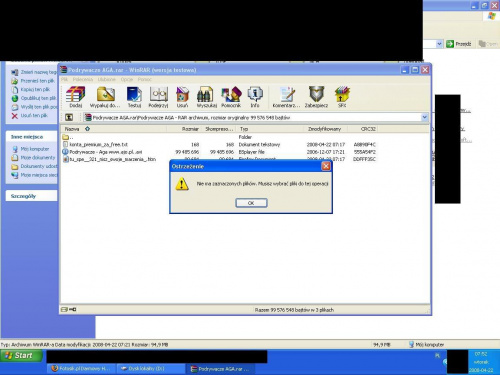Confirm the warning with the OK button
Image resolution: width=500 pixels, height=375 pixels.
tap(251, 203)
